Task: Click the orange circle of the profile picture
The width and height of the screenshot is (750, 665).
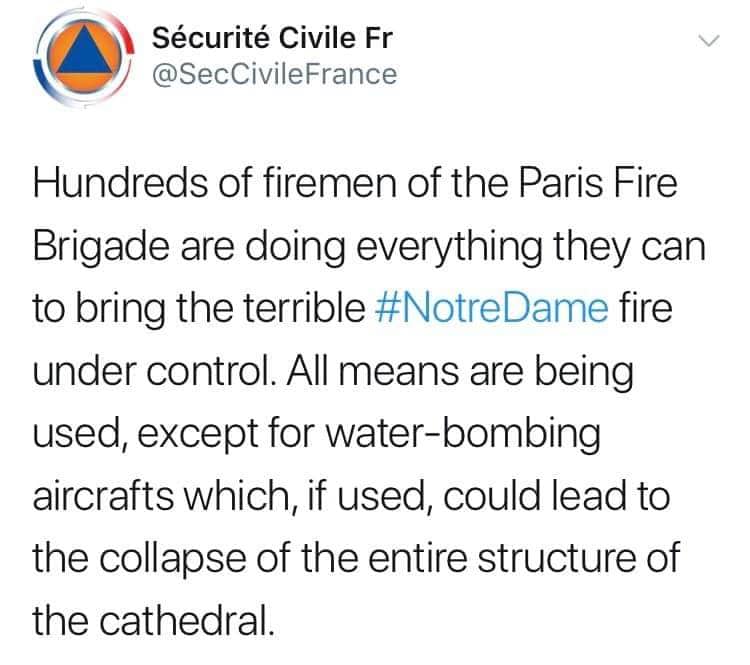Action: [84, 56]
